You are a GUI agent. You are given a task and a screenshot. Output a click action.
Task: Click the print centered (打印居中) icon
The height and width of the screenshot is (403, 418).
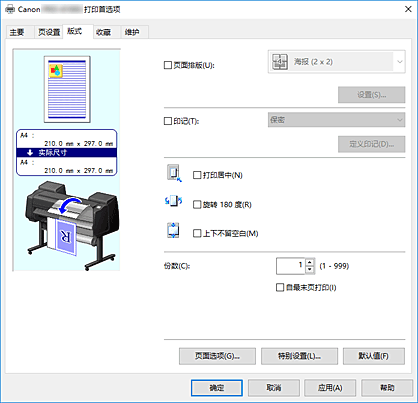pos(174,173)
